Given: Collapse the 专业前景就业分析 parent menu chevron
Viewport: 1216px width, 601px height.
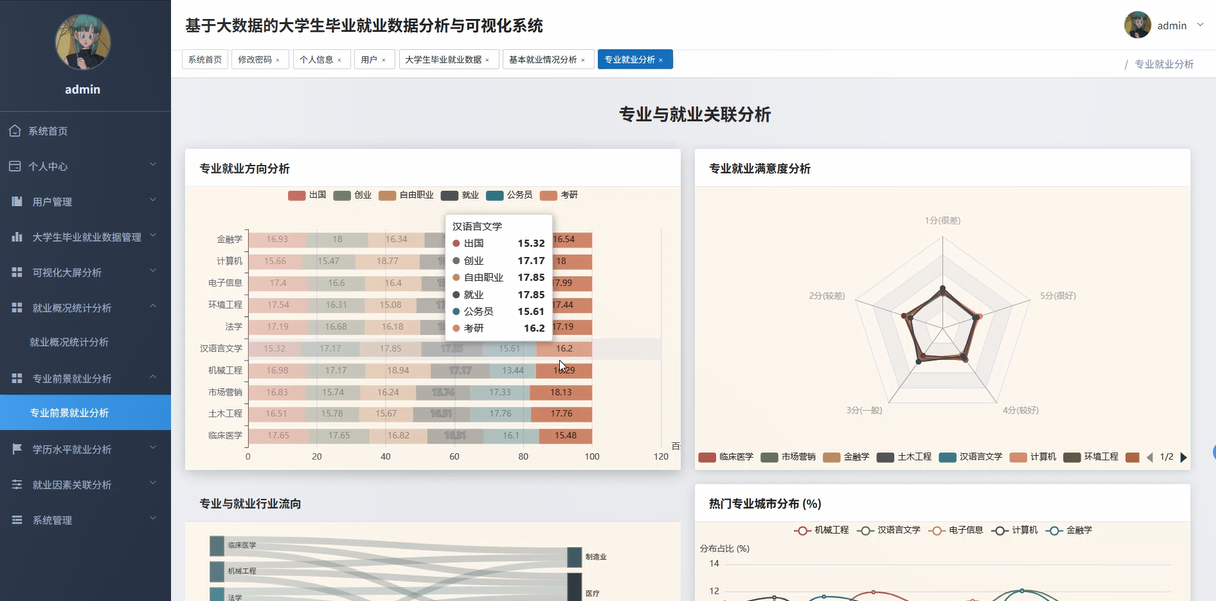Looking at the screenshot, I should [x=153, y=377].
